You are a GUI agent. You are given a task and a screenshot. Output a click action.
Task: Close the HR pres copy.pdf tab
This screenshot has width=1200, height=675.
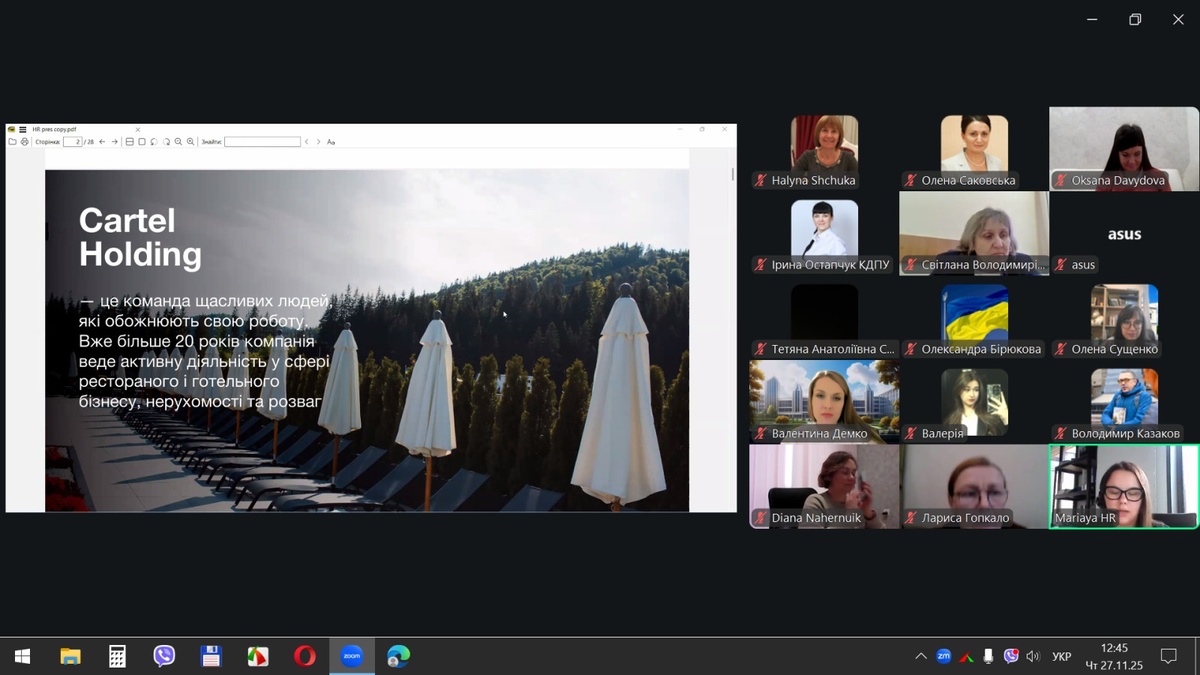(x=138, y=129)
